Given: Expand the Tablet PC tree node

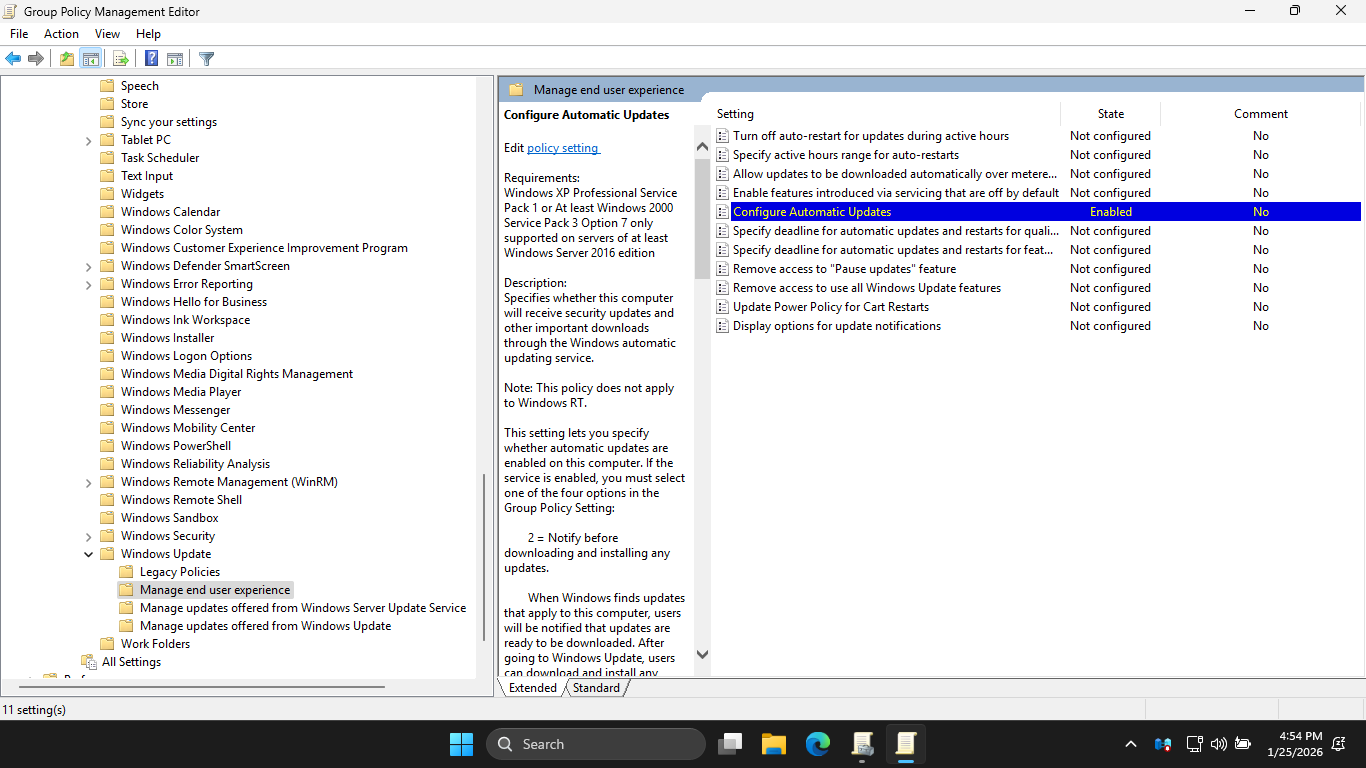Looking at the screenshot, I should (x=89, y=140).
